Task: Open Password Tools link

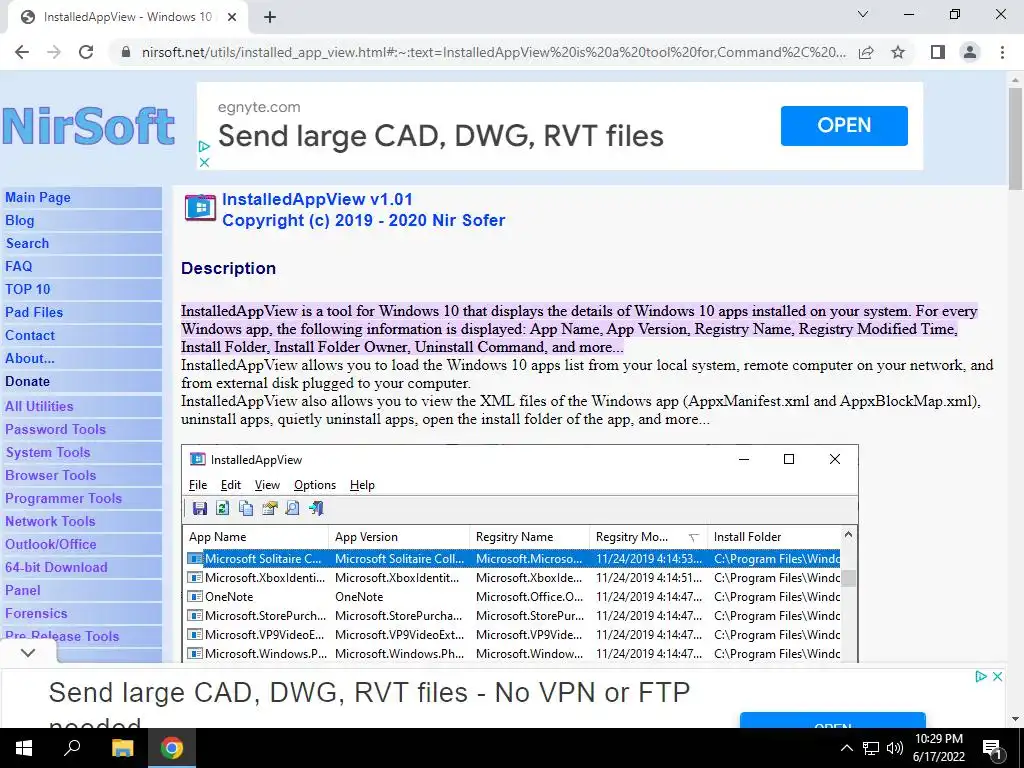Action: (x=56, y=429)
